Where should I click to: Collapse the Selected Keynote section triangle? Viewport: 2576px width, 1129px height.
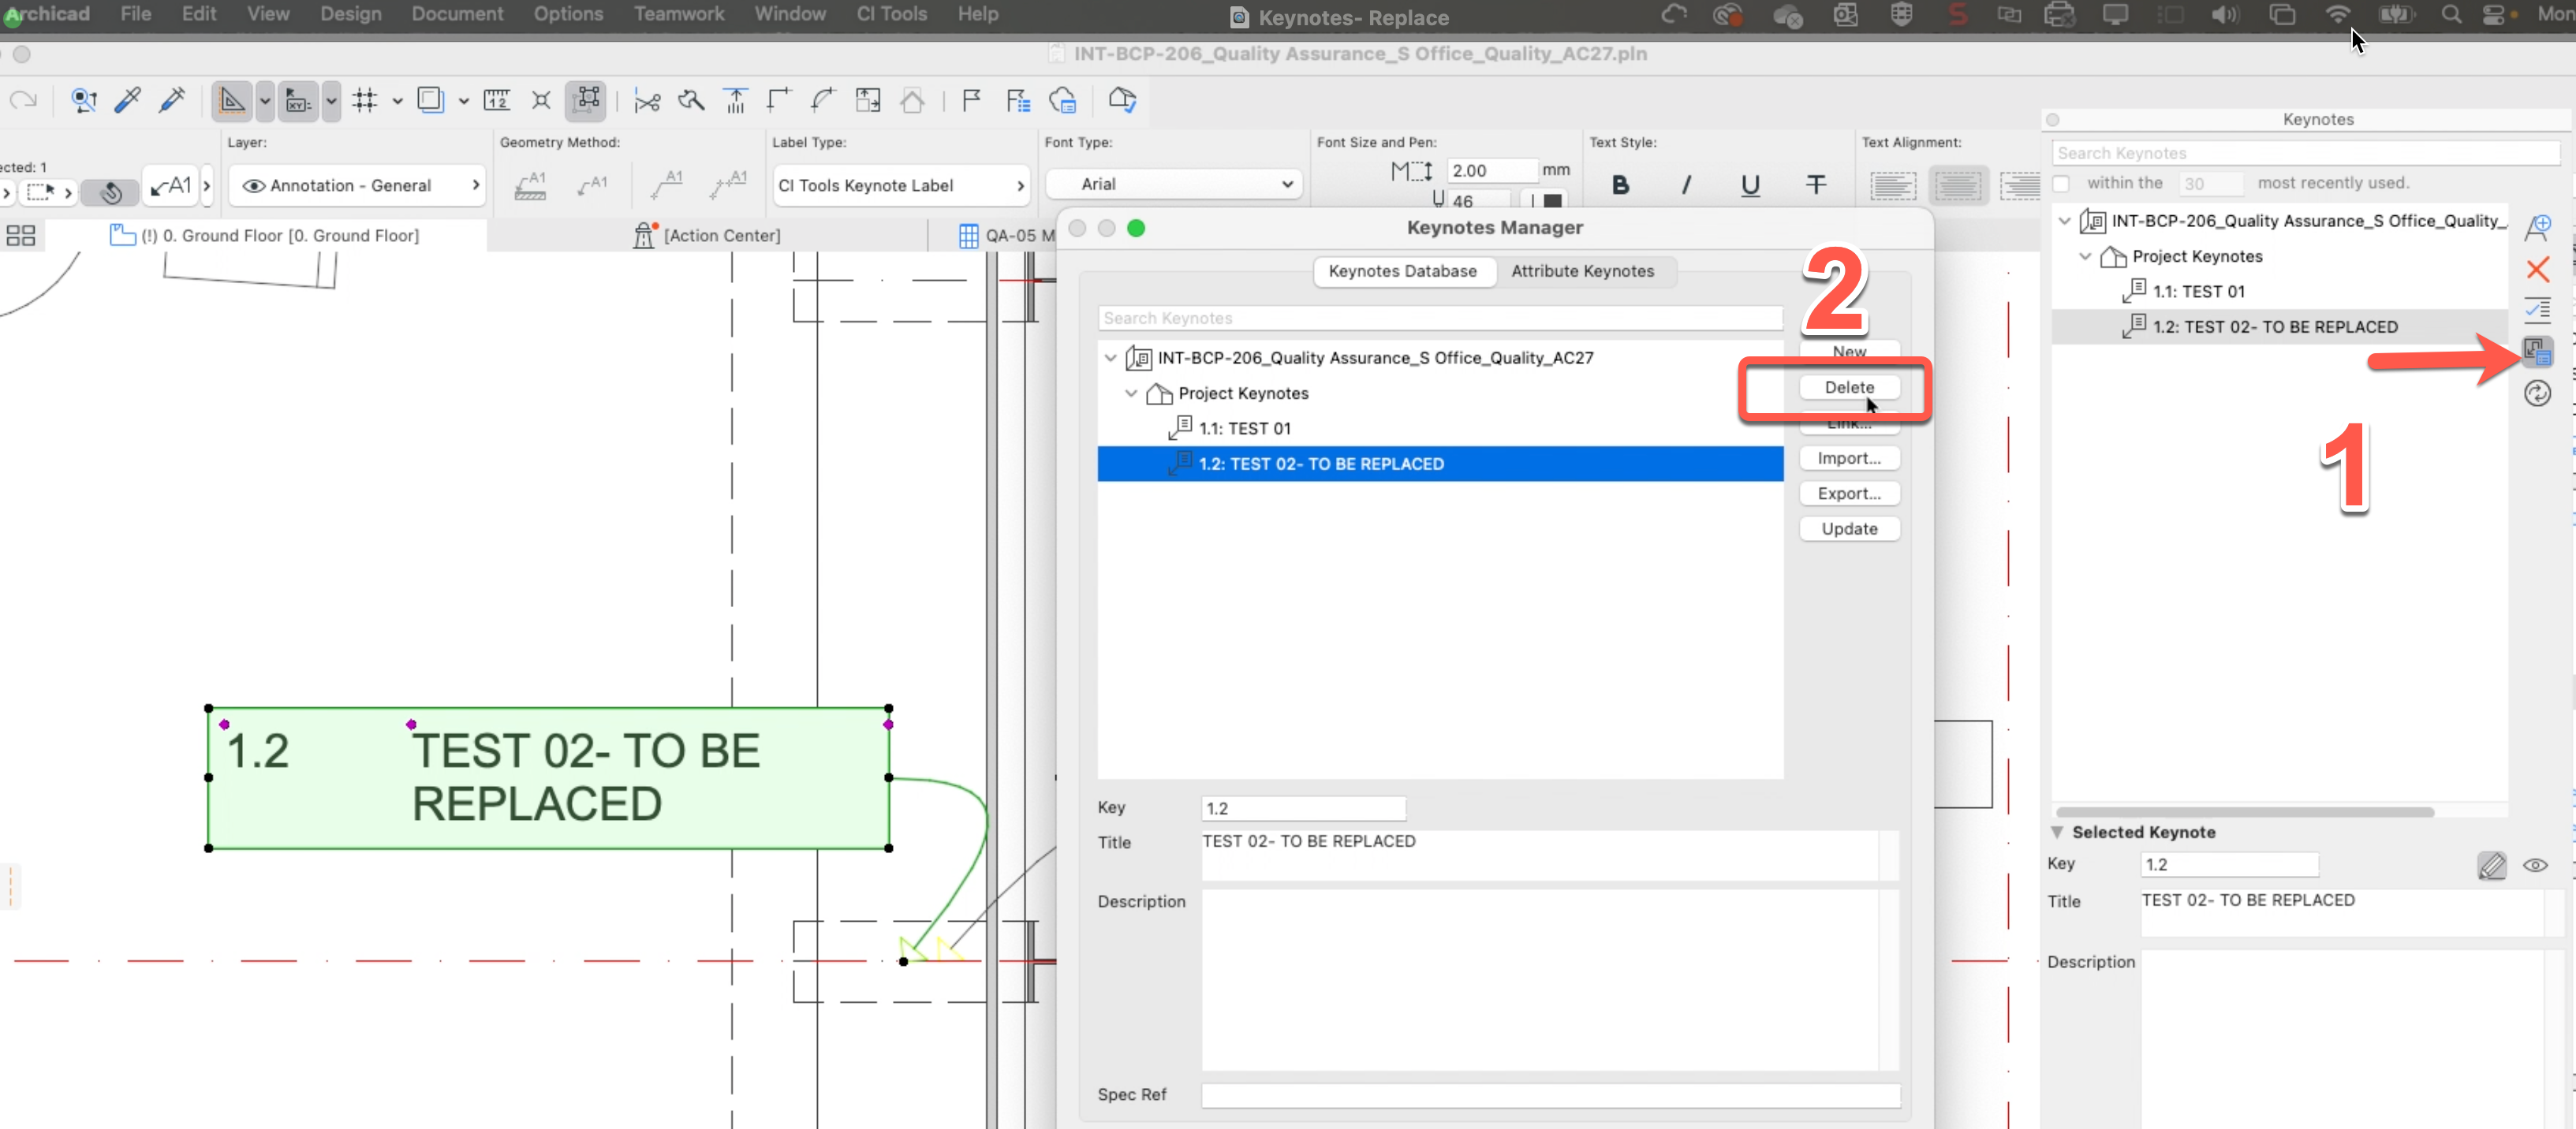click(x=2057, y=832)
